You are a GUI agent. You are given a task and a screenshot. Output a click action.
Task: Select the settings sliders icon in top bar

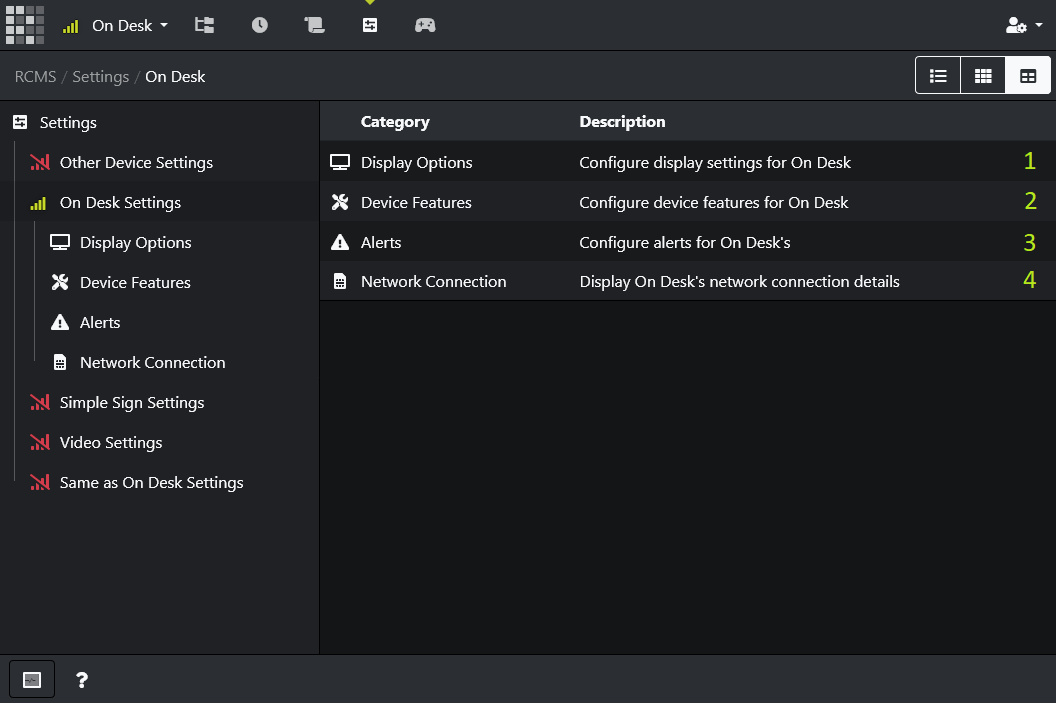click(x=370, y=26)
